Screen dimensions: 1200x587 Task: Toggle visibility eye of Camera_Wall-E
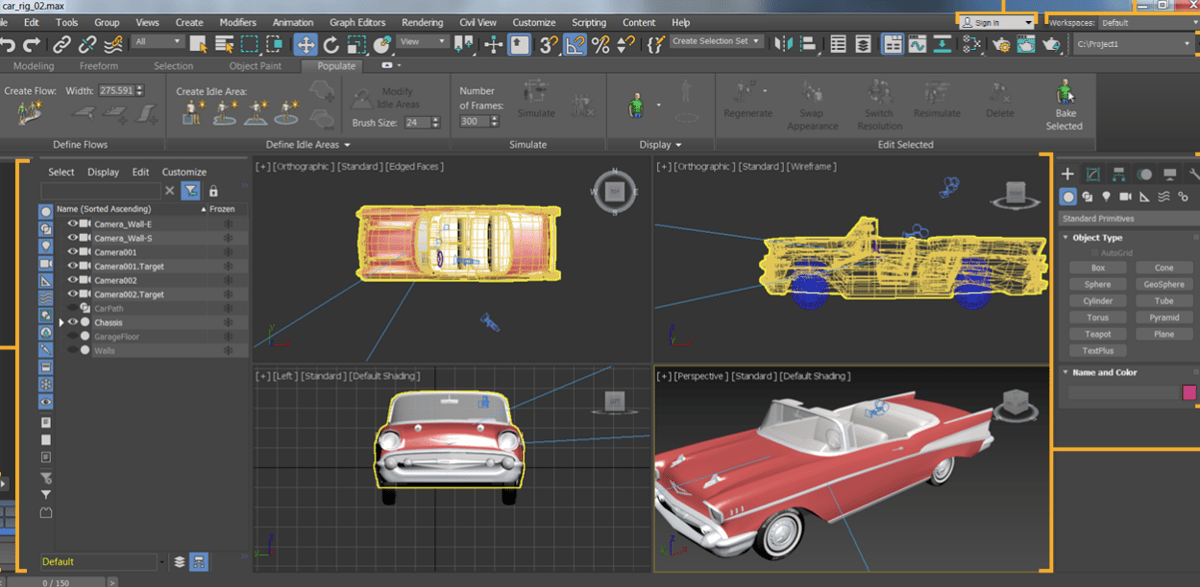coord(73,224)
